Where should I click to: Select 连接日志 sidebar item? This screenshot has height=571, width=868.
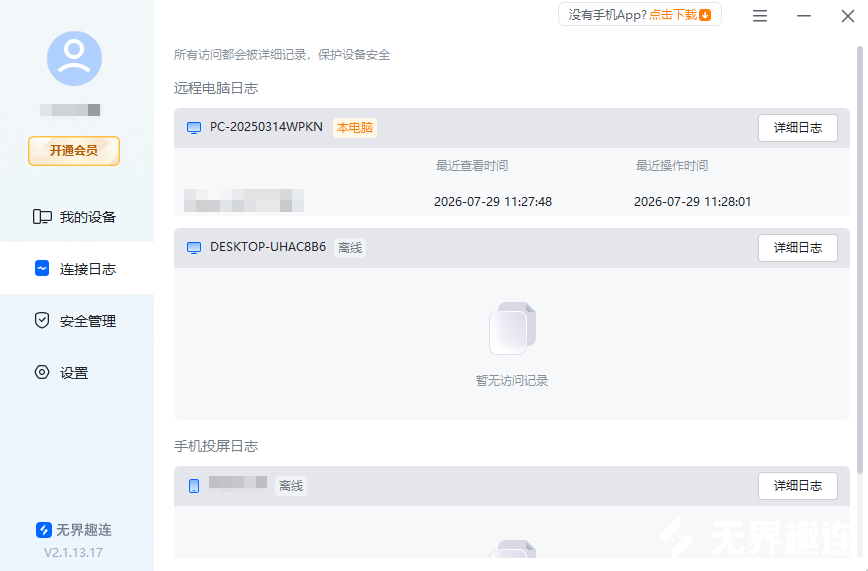pos(77,269)
